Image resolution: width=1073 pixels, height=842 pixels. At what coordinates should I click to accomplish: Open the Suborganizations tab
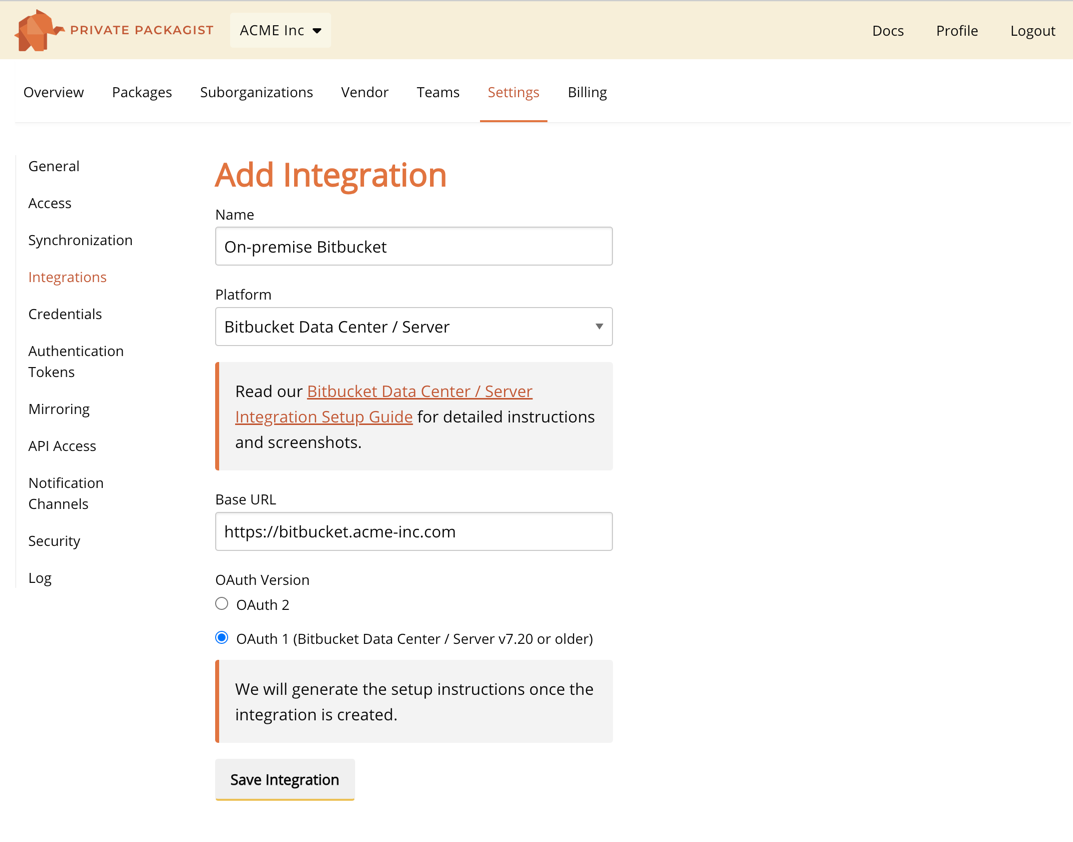(x=256, y=92)
